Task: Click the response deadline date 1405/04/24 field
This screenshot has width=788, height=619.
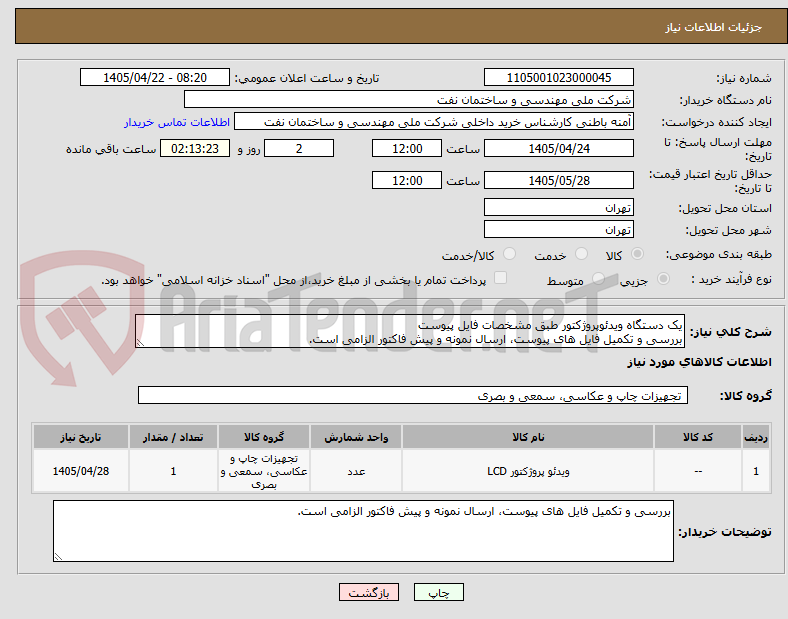Action: click(x=558, y=149)
